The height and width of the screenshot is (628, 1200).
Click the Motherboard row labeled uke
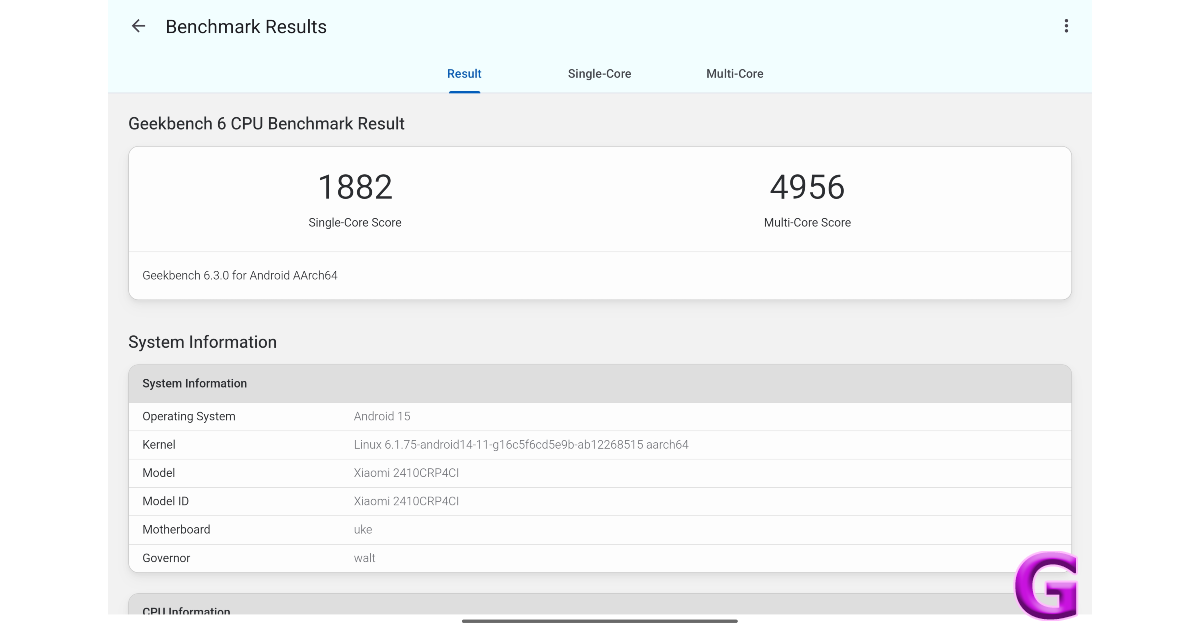(x=400, y=529)
